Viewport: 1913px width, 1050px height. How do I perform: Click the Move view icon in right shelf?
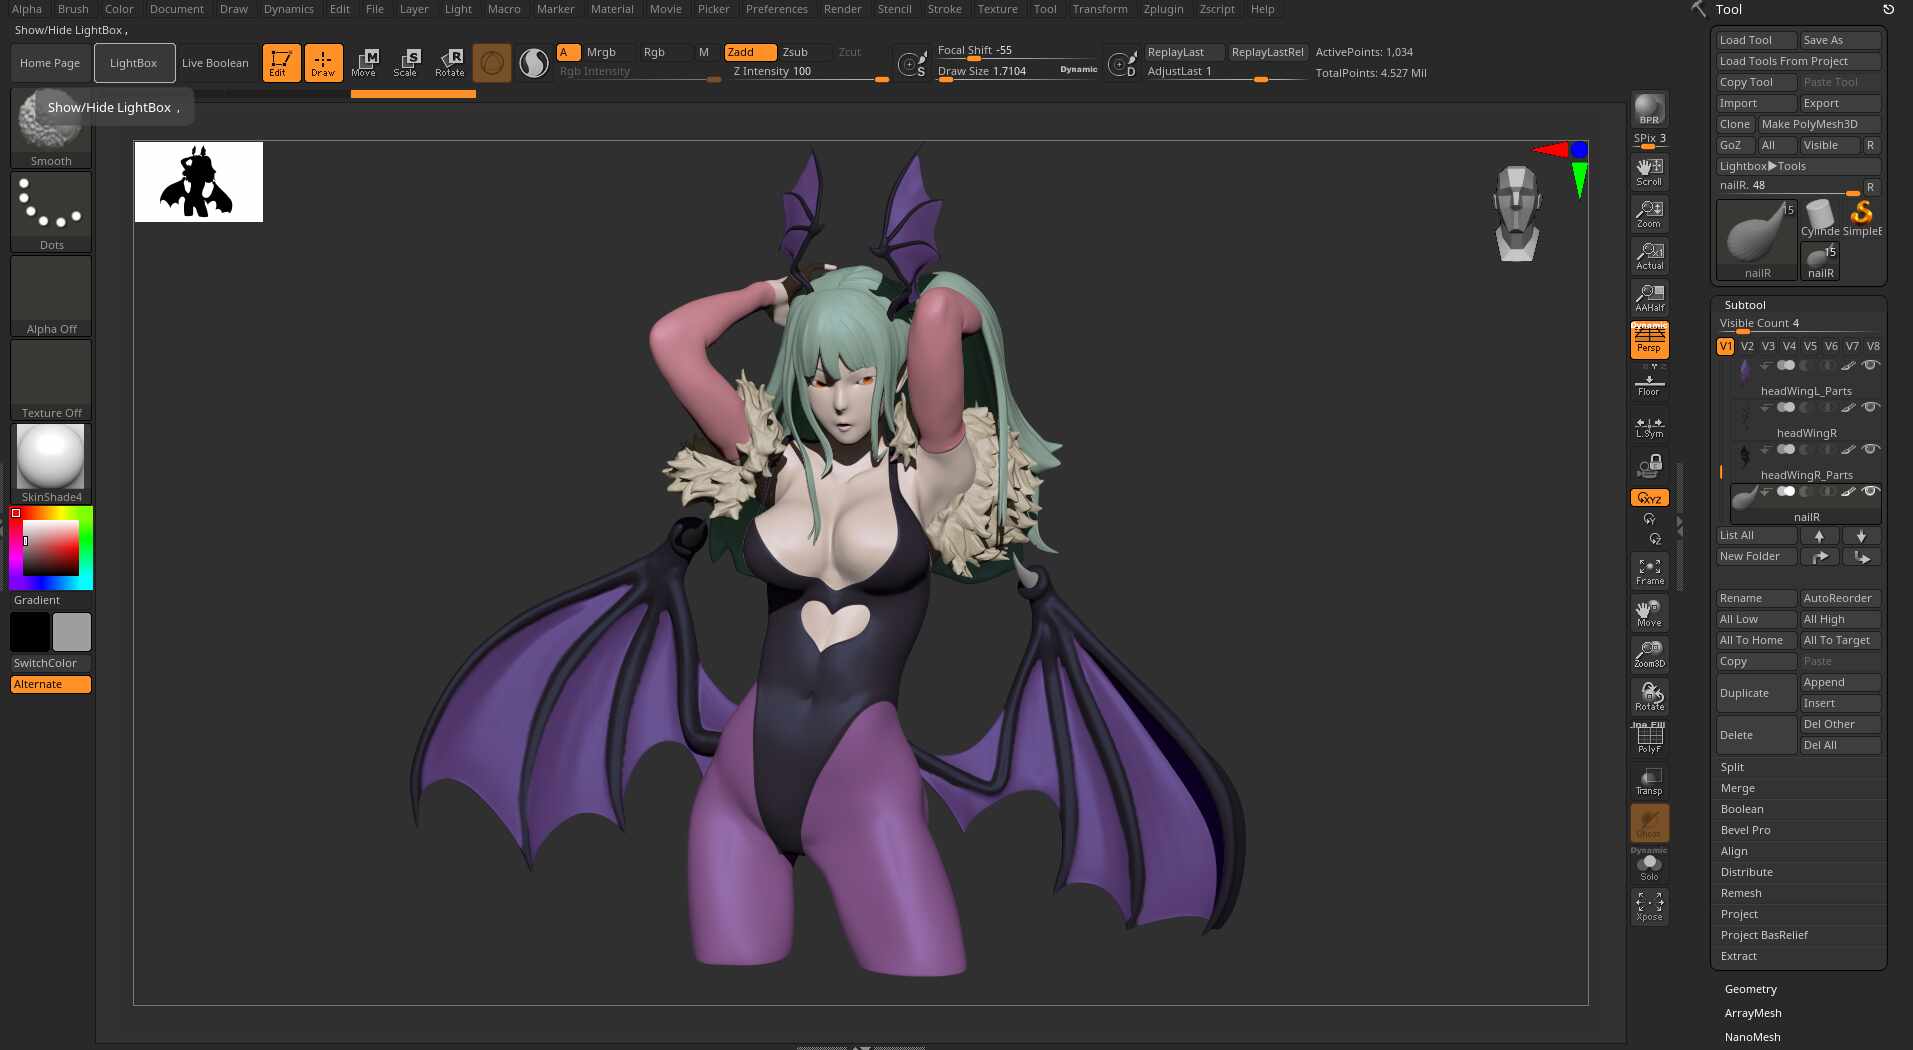[x=1649, y=613]
